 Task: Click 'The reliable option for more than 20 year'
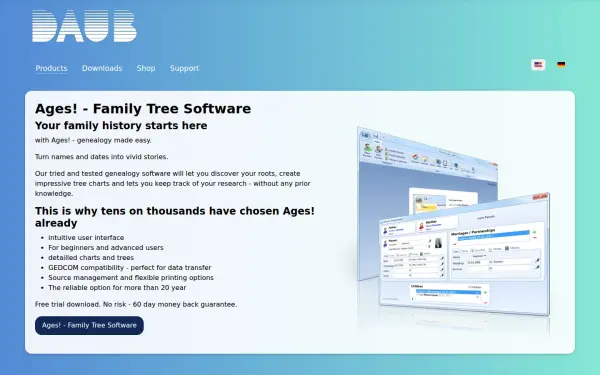pos(117,287)
